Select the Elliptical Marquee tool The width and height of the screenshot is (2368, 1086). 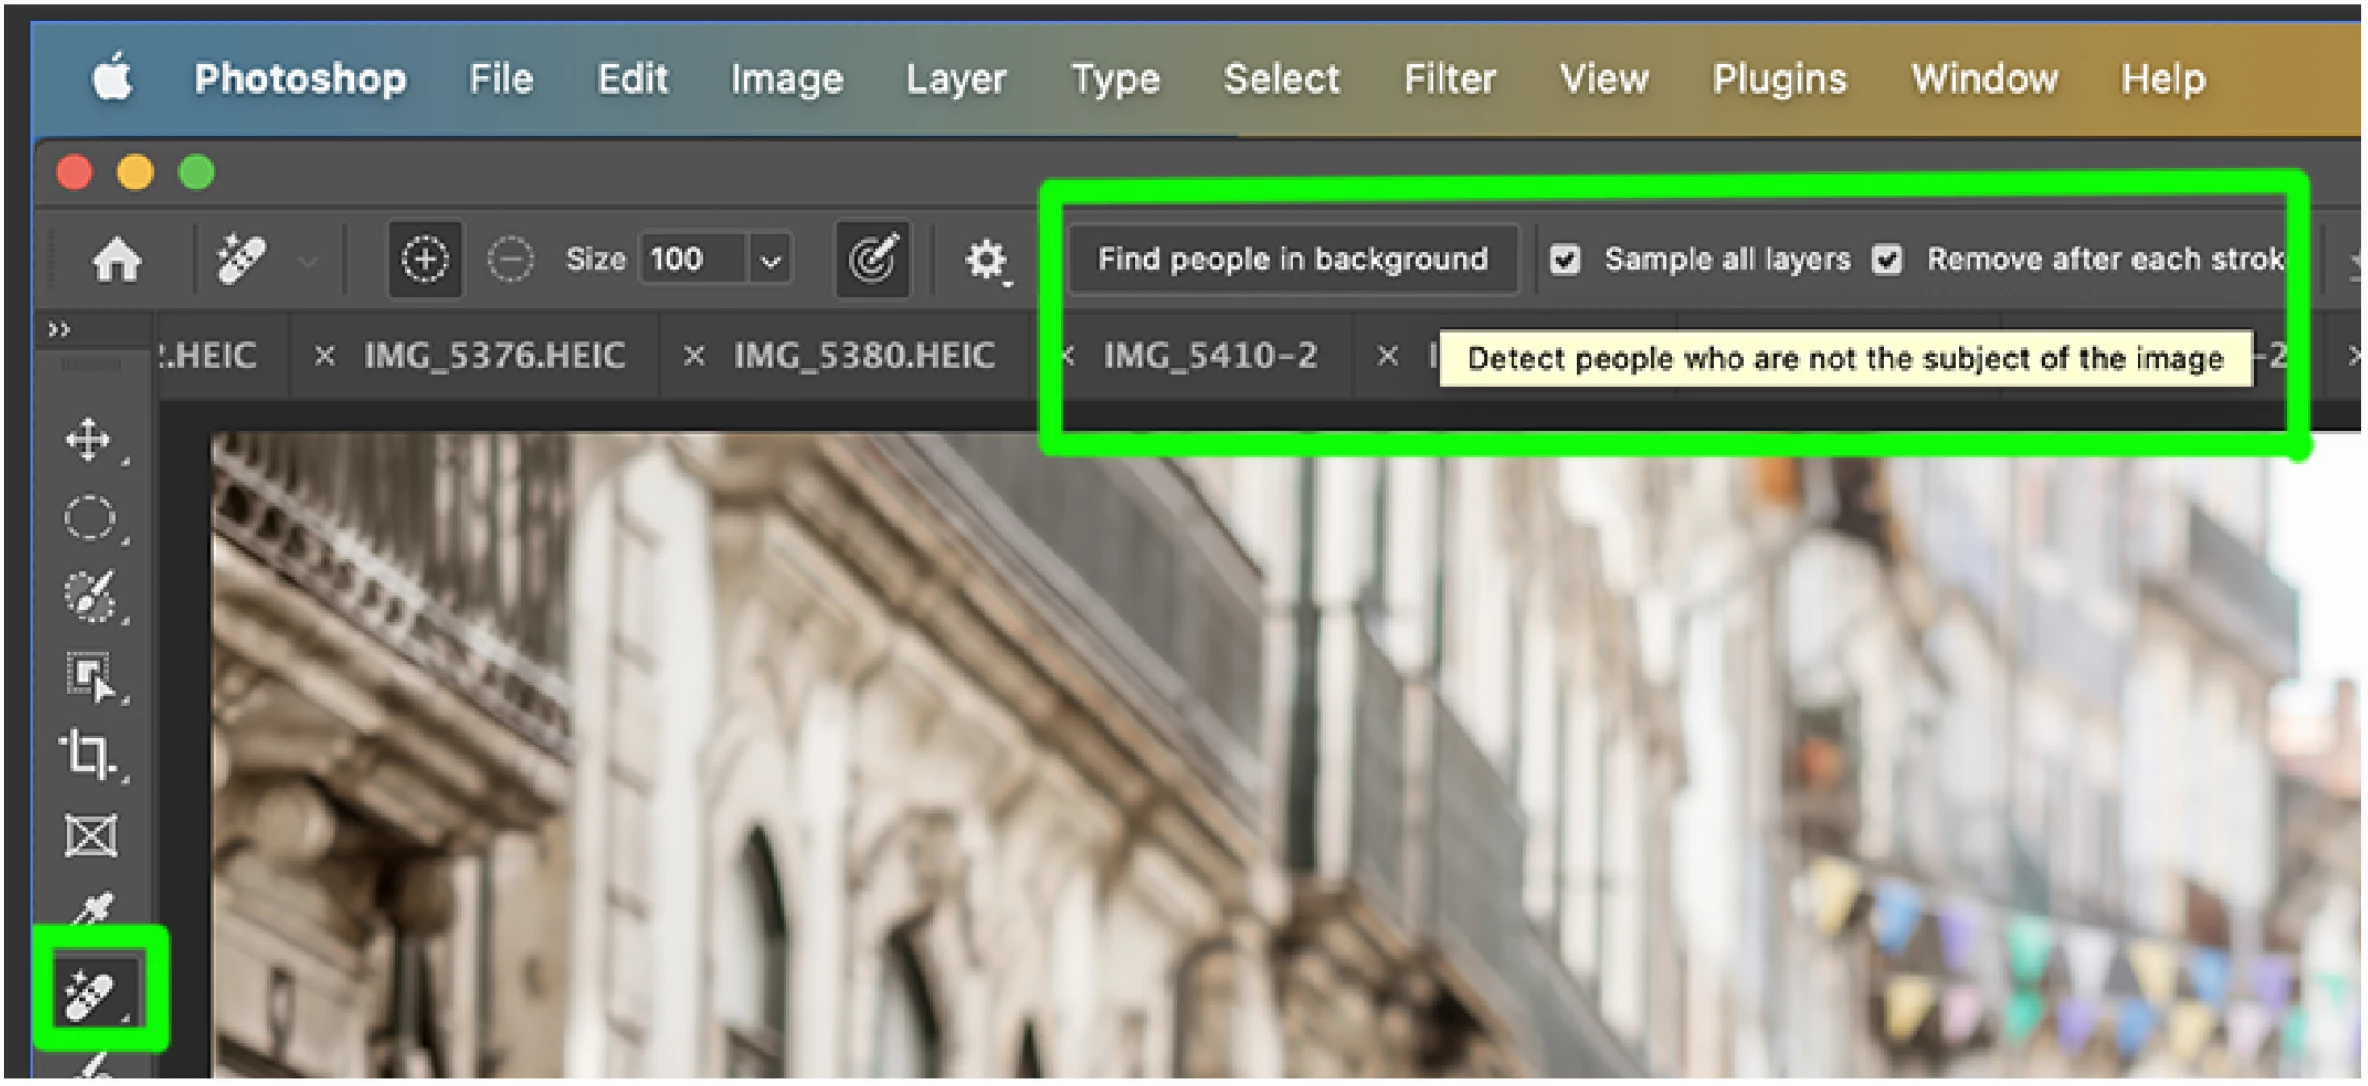pyautogui.click(x=89, y=519)
